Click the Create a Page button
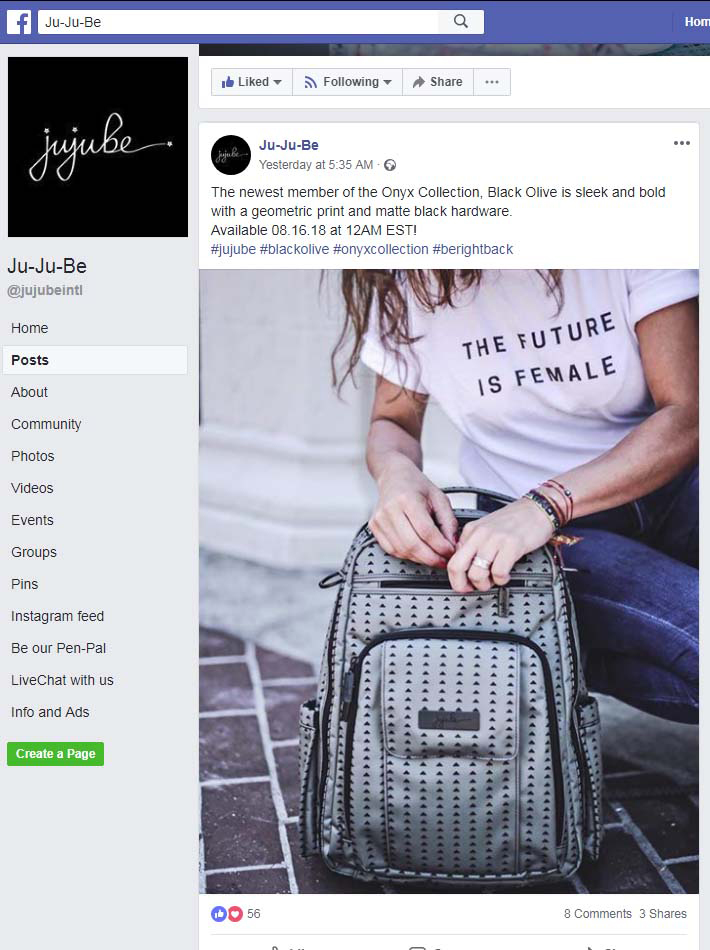 click(56, 754)
